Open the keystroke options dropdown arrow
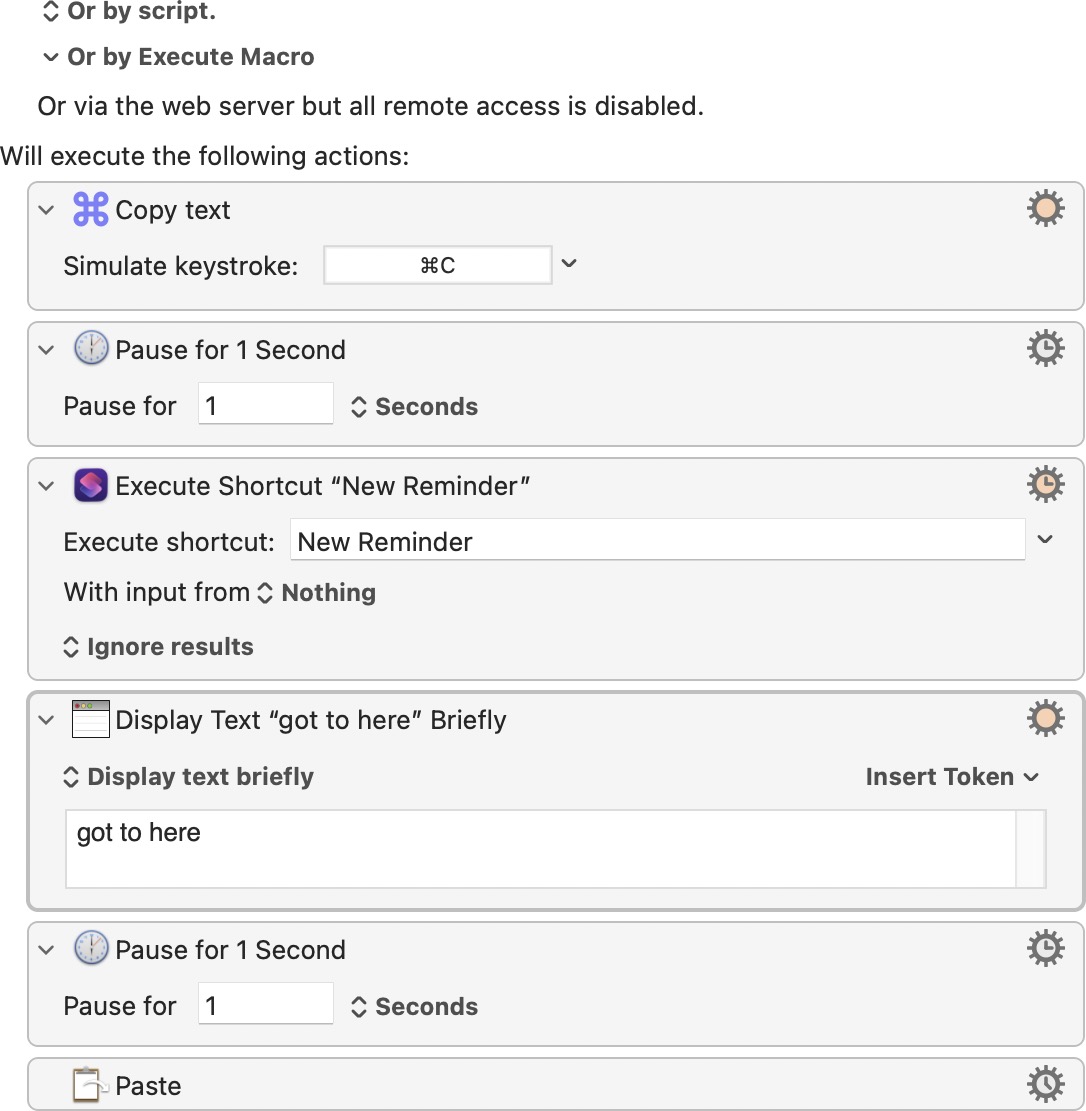This screenshot has height=1111, width=1086. [x=569, y=264]
